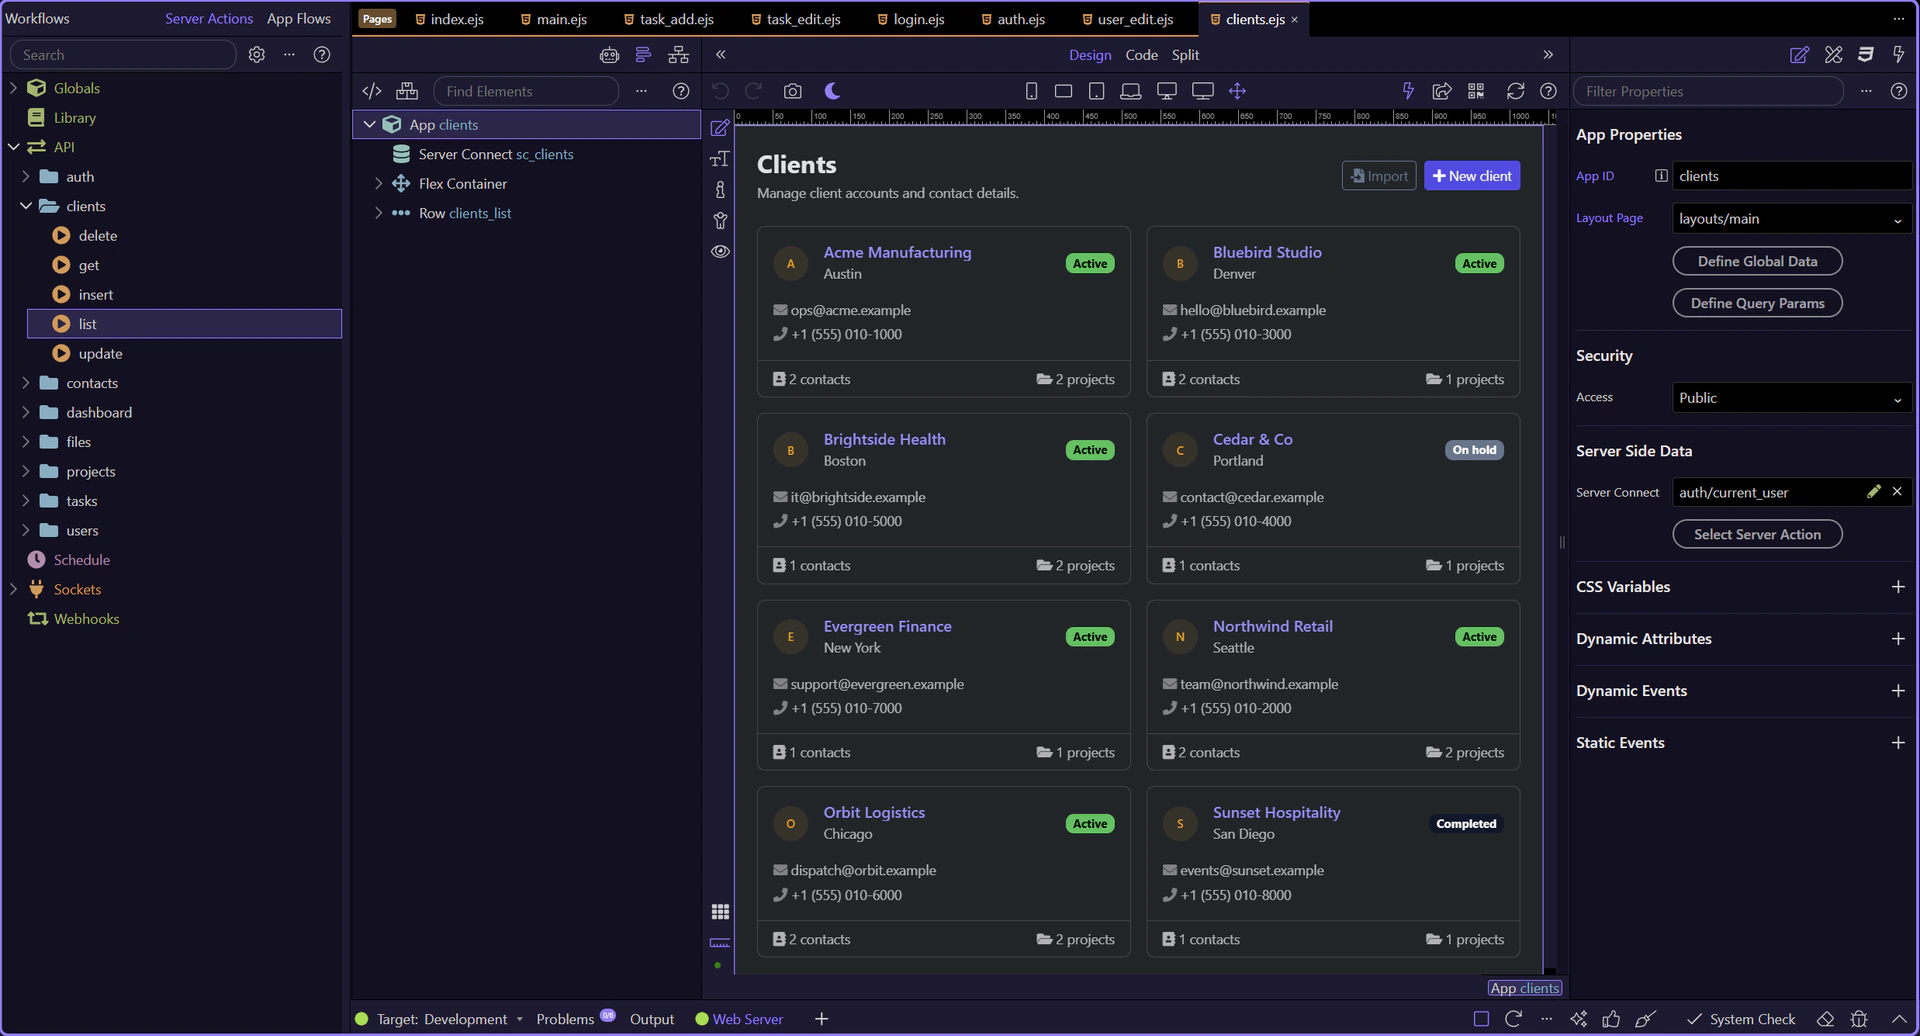Click the undo arrow icon

[720, 91]
